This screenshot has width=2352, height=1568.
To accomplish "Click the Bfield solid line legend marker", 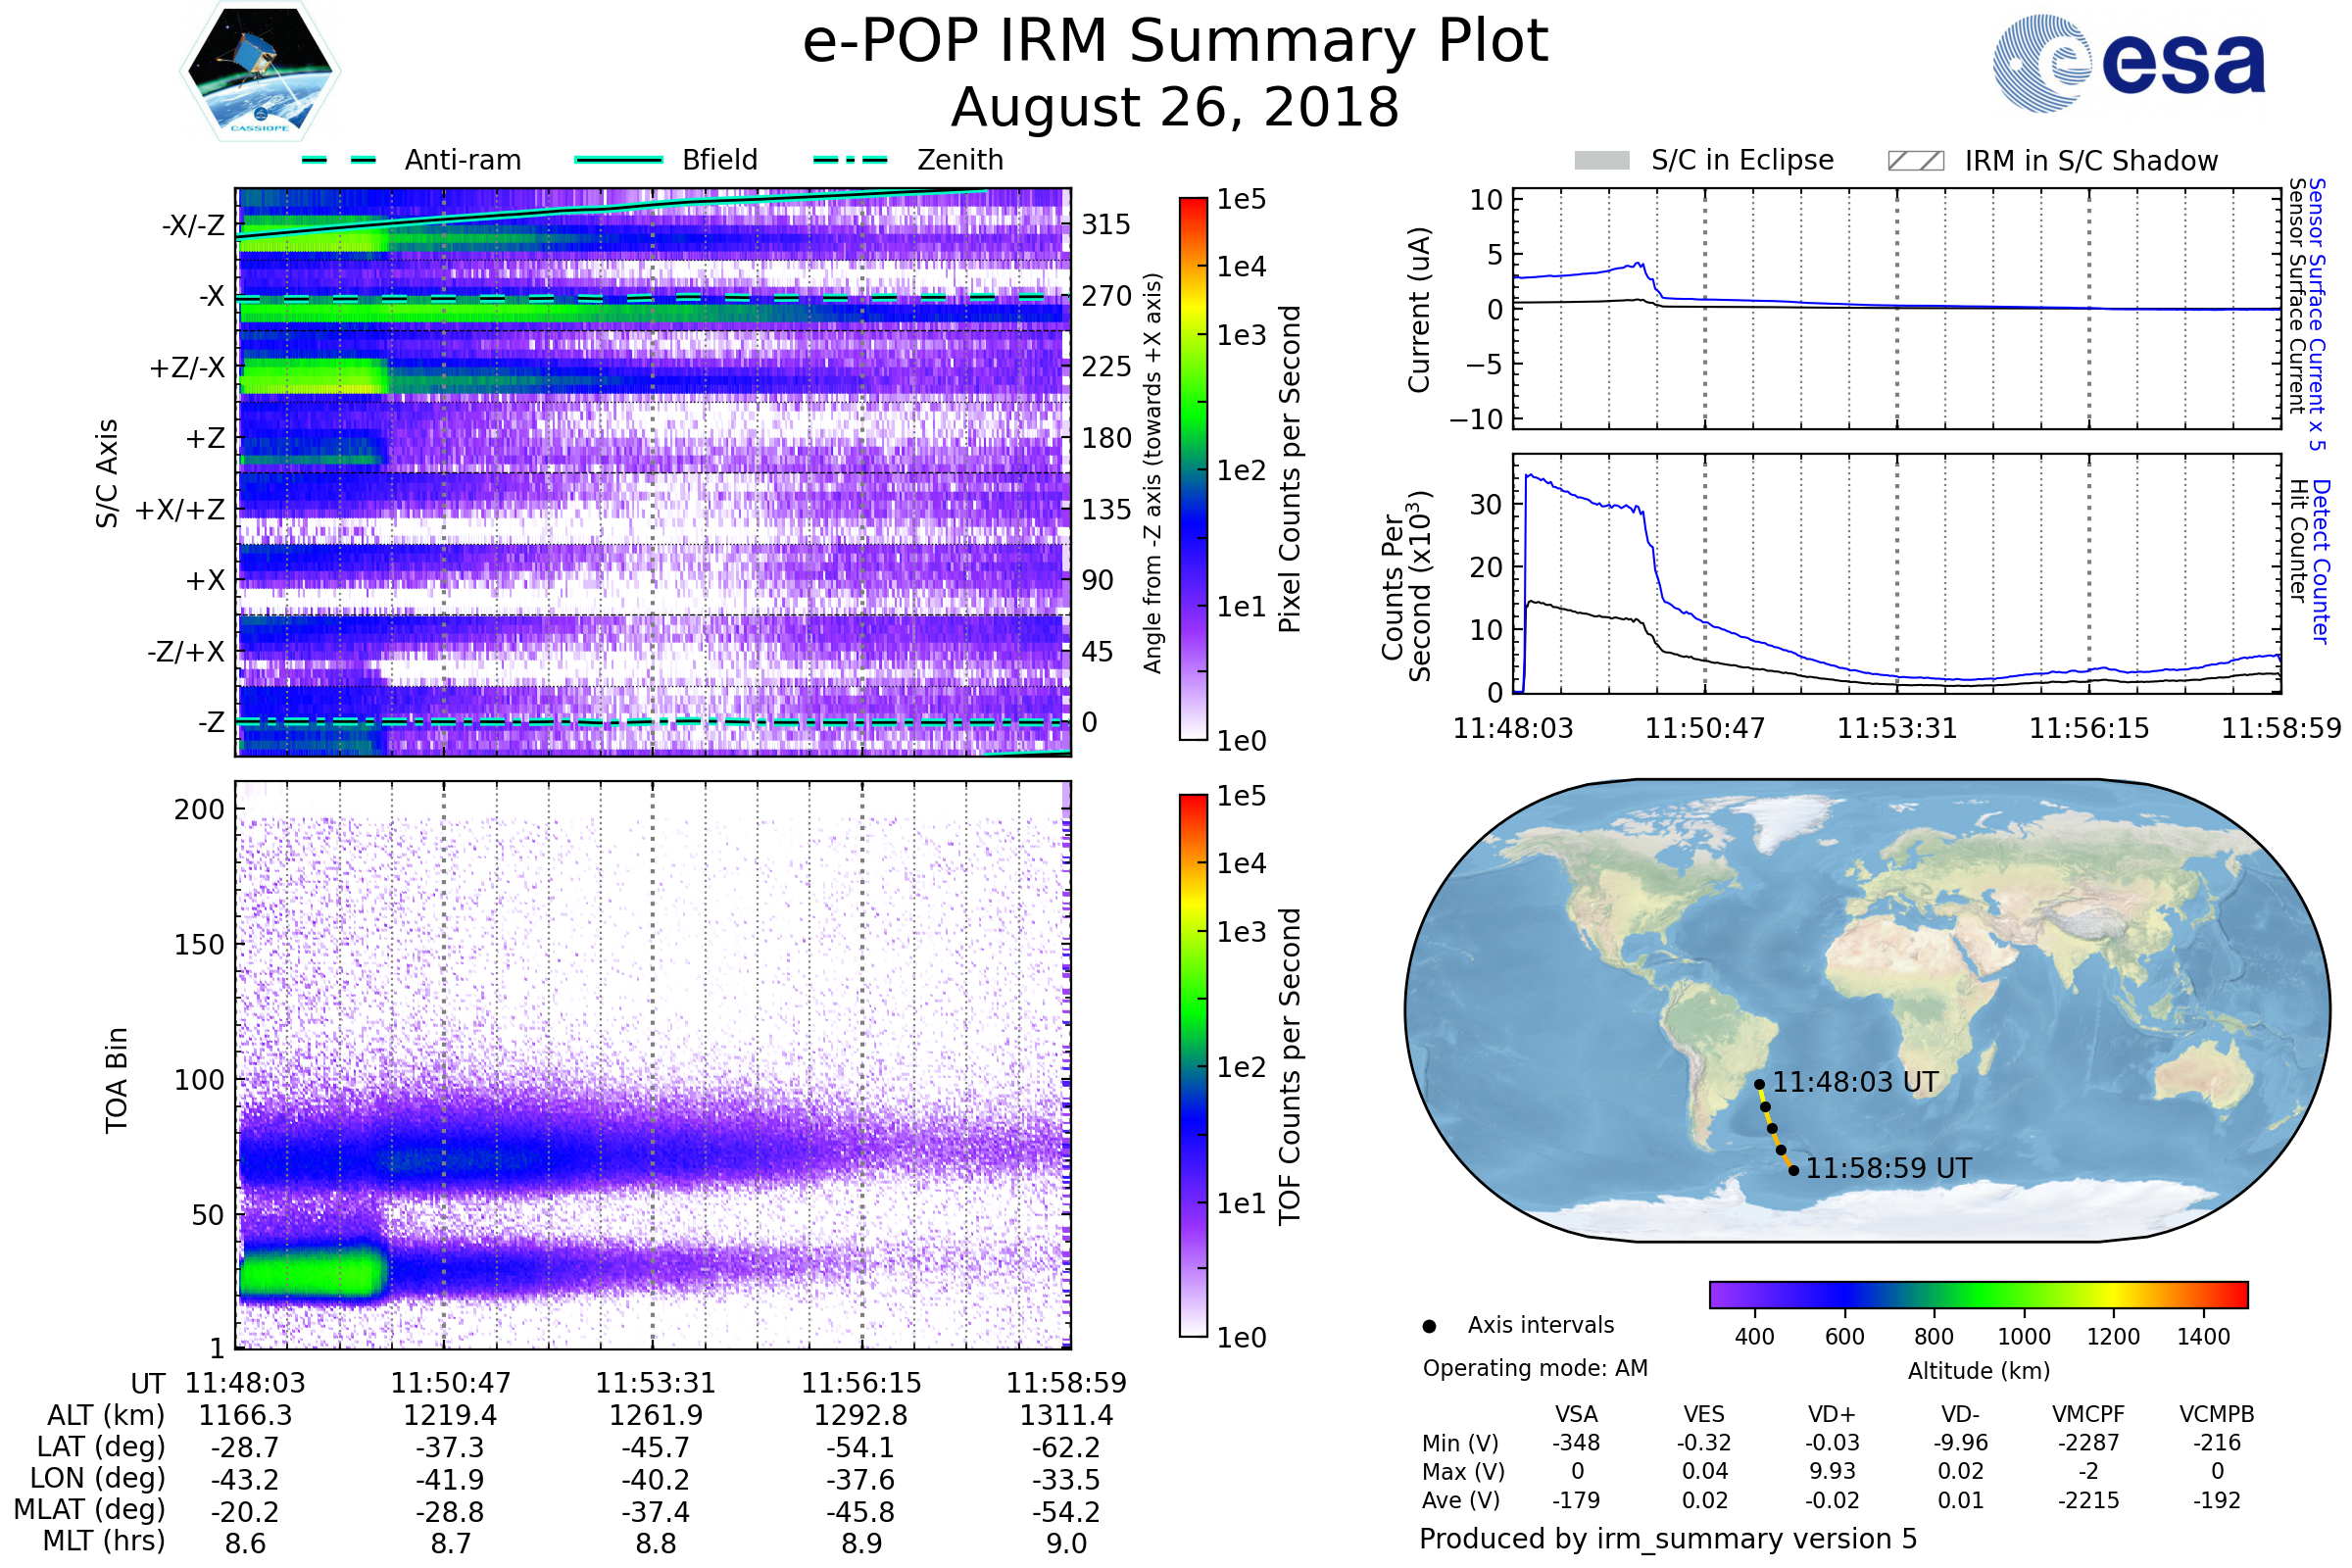I will 618,160.
